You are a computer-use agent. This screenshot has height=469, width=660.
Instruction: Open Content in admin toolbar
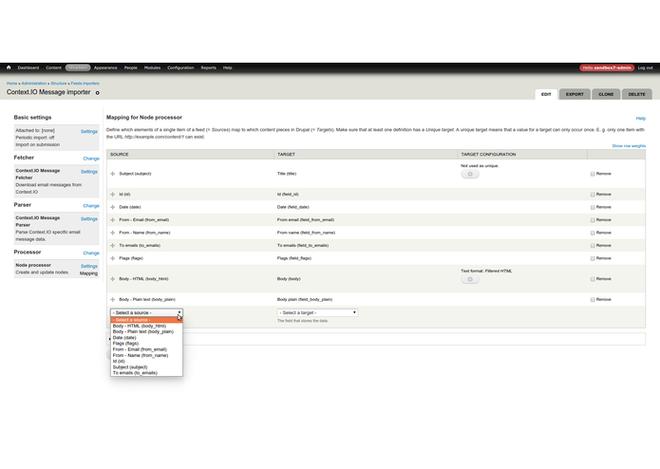pyautogui.click(x=53, y=68)
